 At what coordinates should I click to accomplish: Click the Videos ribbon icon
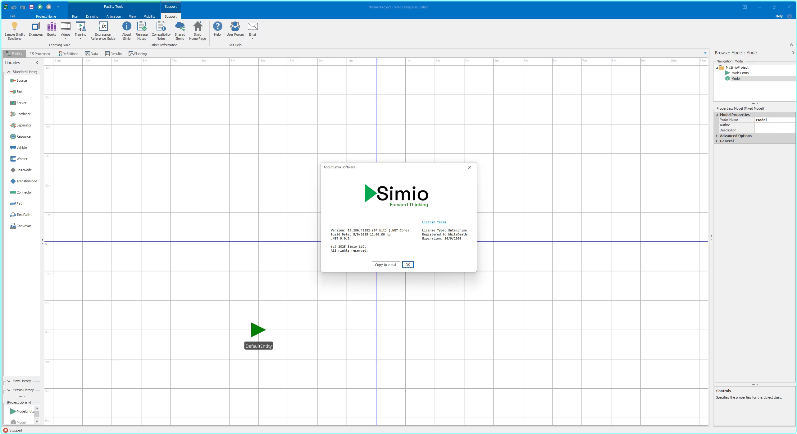[66, 29]
